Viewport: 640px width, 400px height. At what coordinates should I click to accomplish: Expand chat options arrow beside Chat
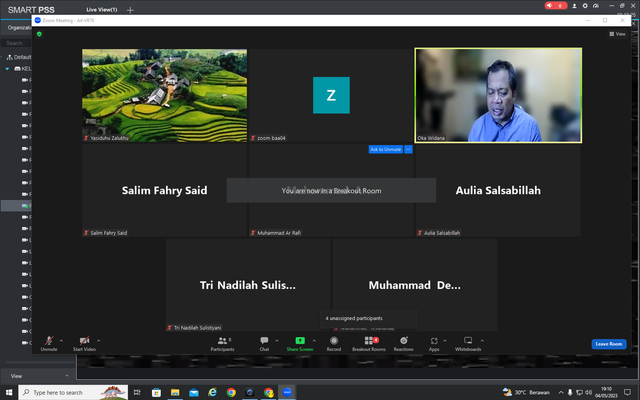click(277, 340)
